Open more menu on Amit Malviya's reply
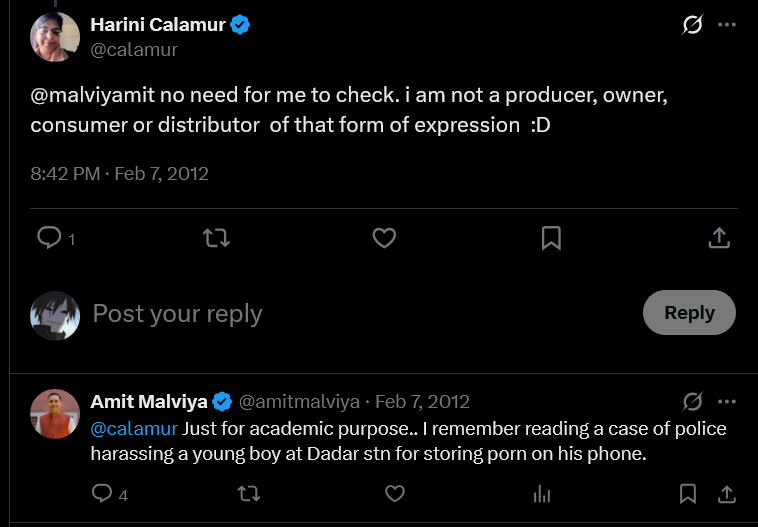The height and width of the screenshot is (527, 758). (727, 401)
